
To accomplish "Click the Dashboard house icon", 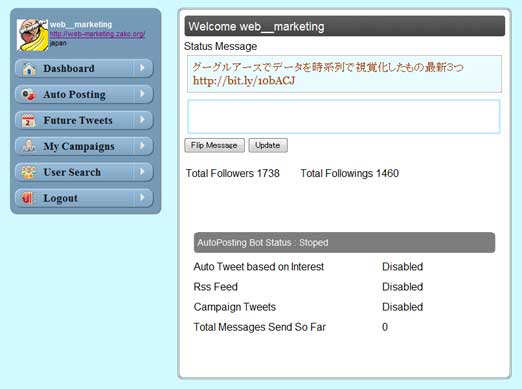I will 29,69.
